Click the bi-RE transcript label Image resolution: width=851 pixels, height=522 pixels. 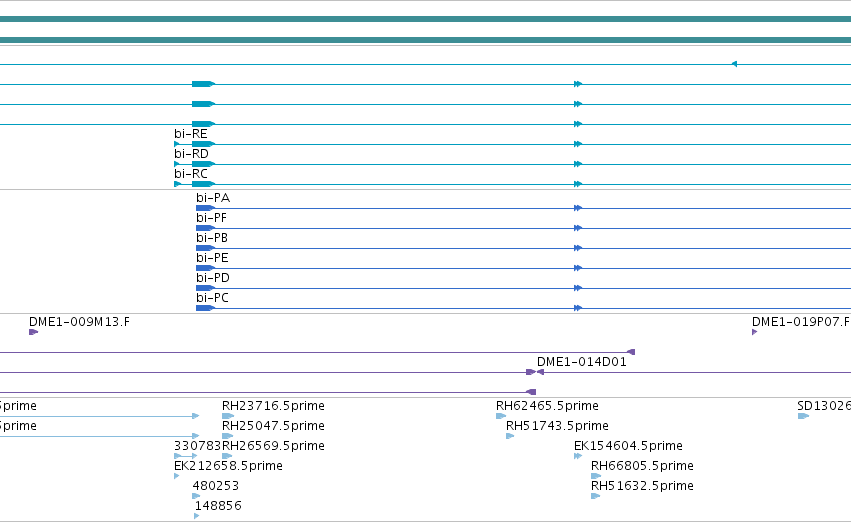(x=190, y=134)
